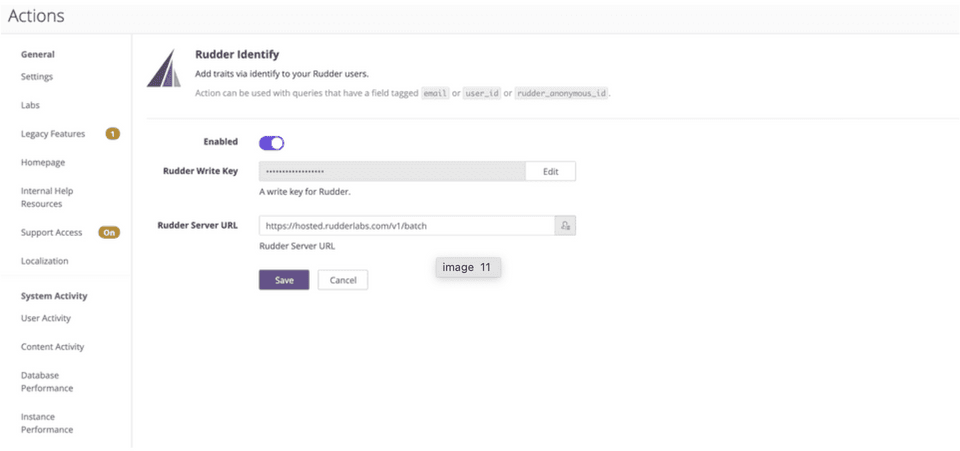Open Content Activity page

pyautogui.click(x=53, y=346)
